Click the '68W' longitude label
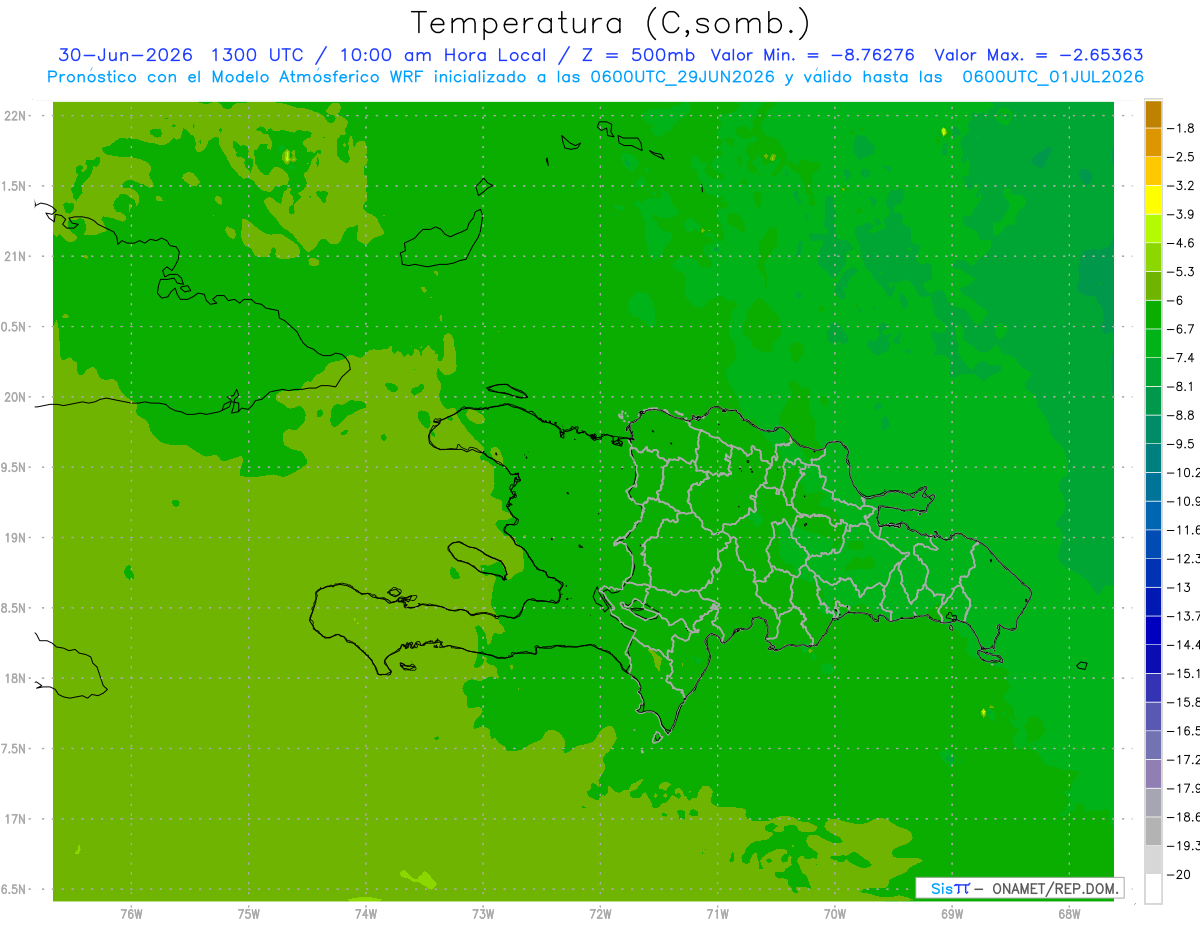The image size is (1200, 927). tap(1068, 913)
